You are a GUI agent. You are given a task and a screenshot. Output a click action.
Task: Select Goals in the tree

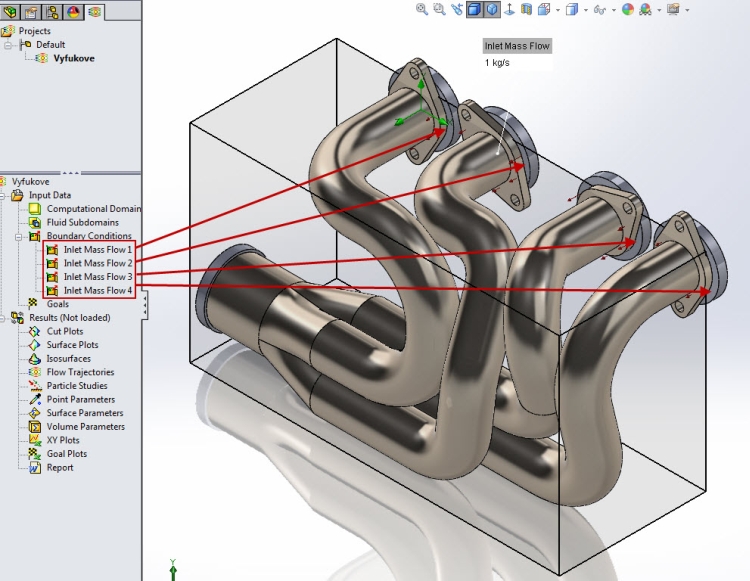[57, 304]
